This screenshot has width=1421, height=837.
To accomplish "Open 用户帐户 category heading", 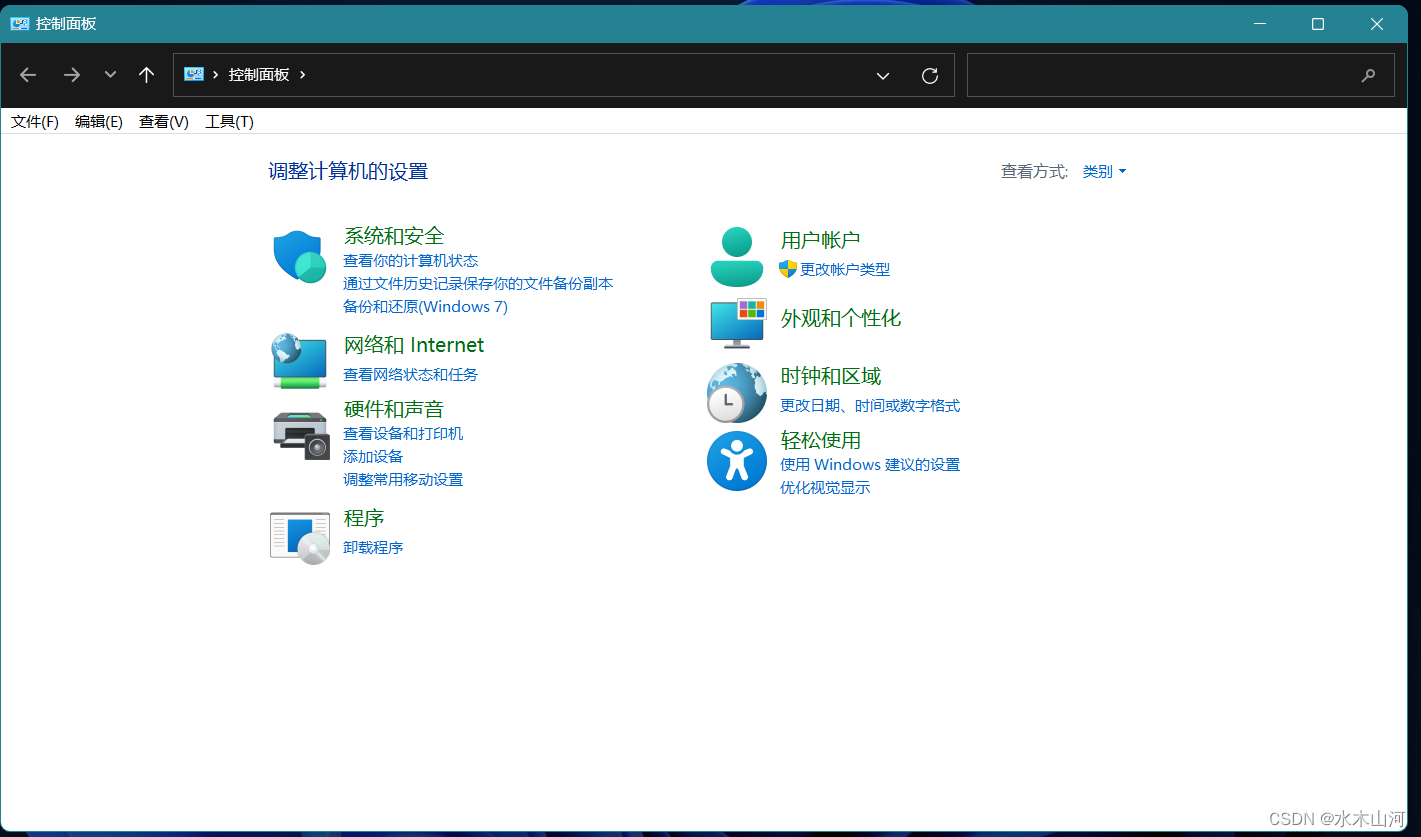I will point(821,240).
